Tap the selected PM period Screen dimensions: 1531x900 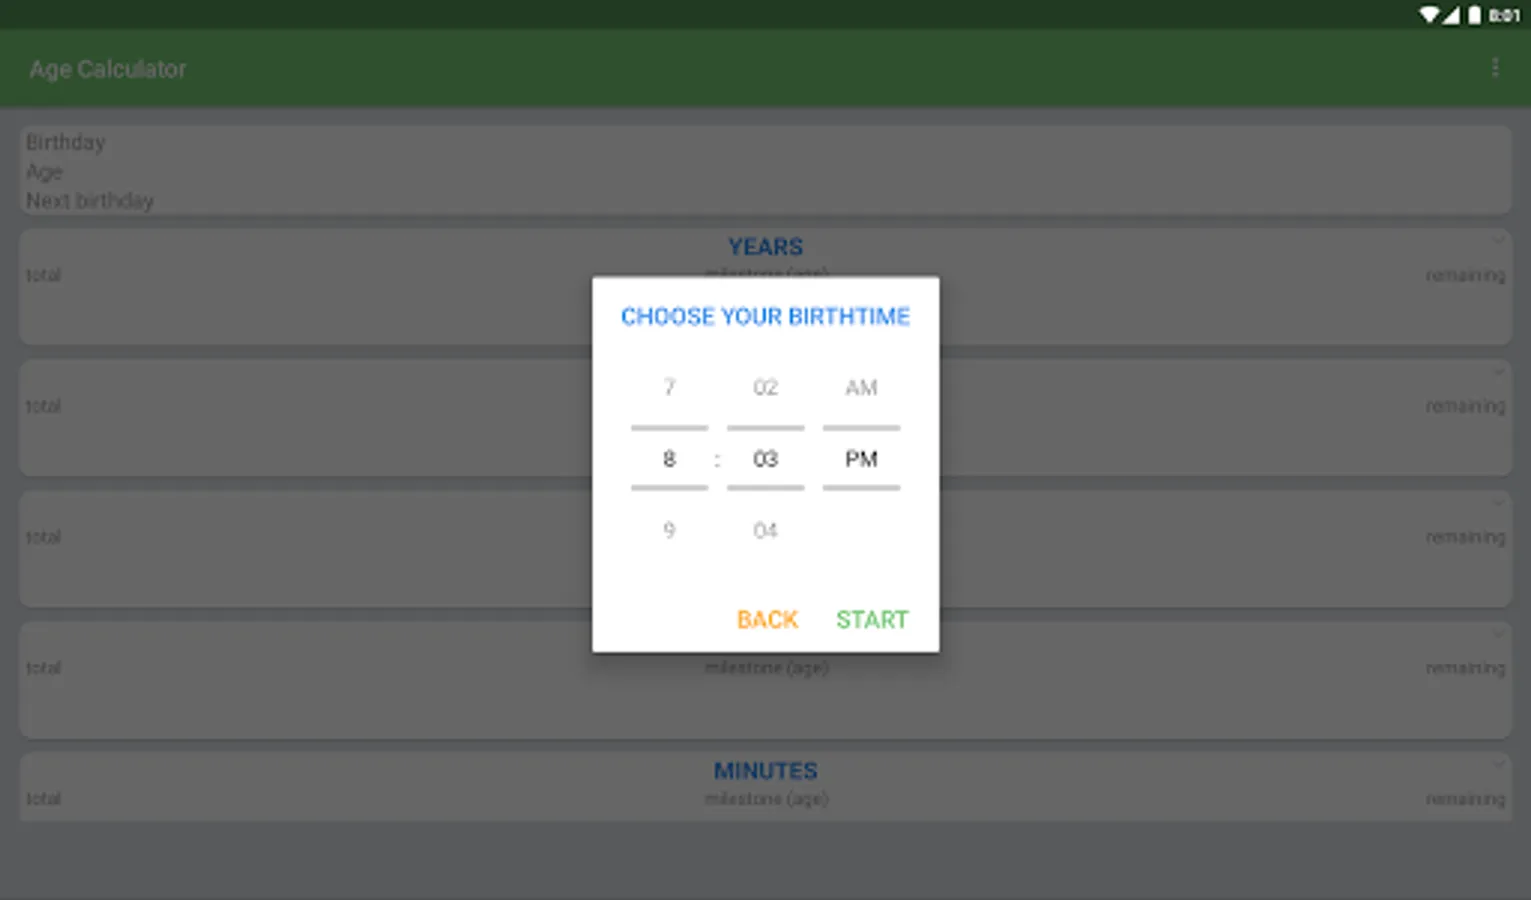861,459
